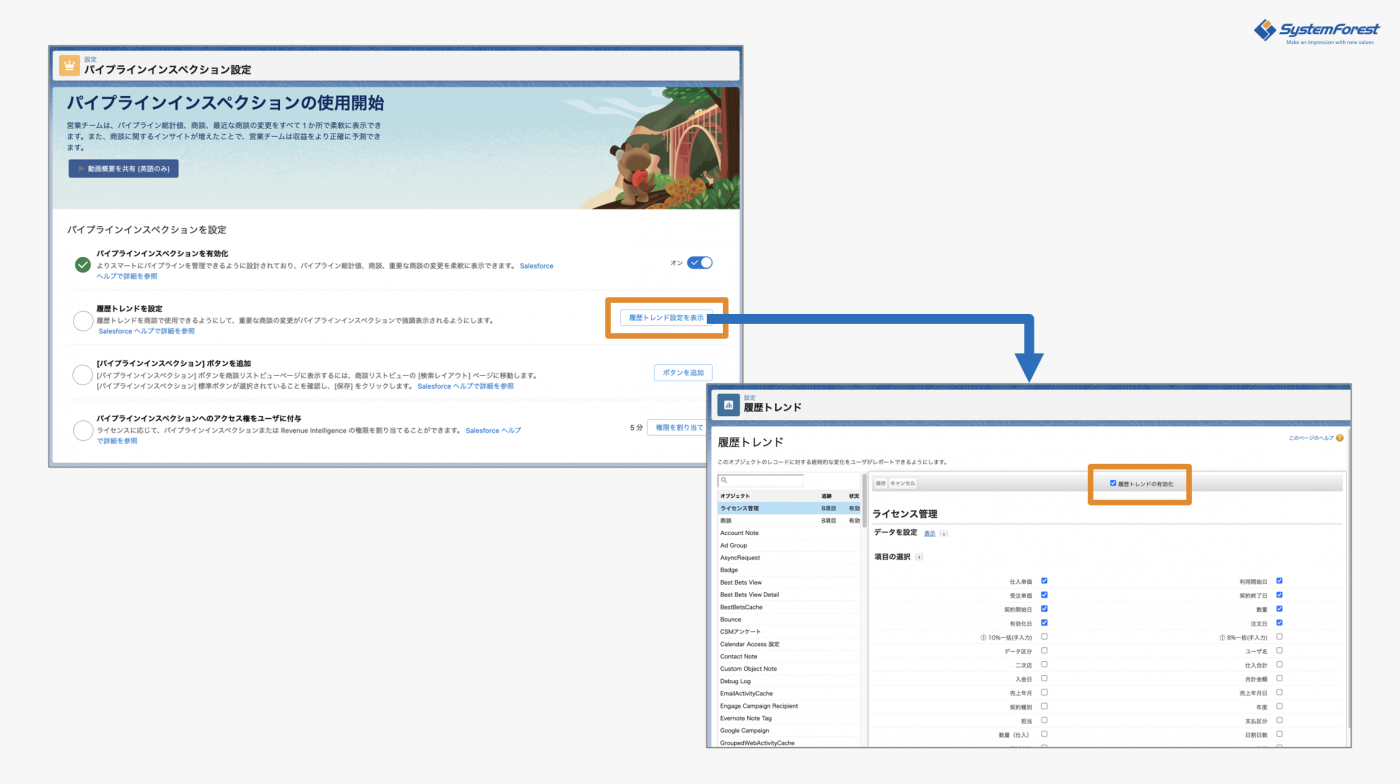Viewport: 1400px width, 784px height.
Task: Uncheck the 注文日 field checkbox
Action: coord(1279,622)
